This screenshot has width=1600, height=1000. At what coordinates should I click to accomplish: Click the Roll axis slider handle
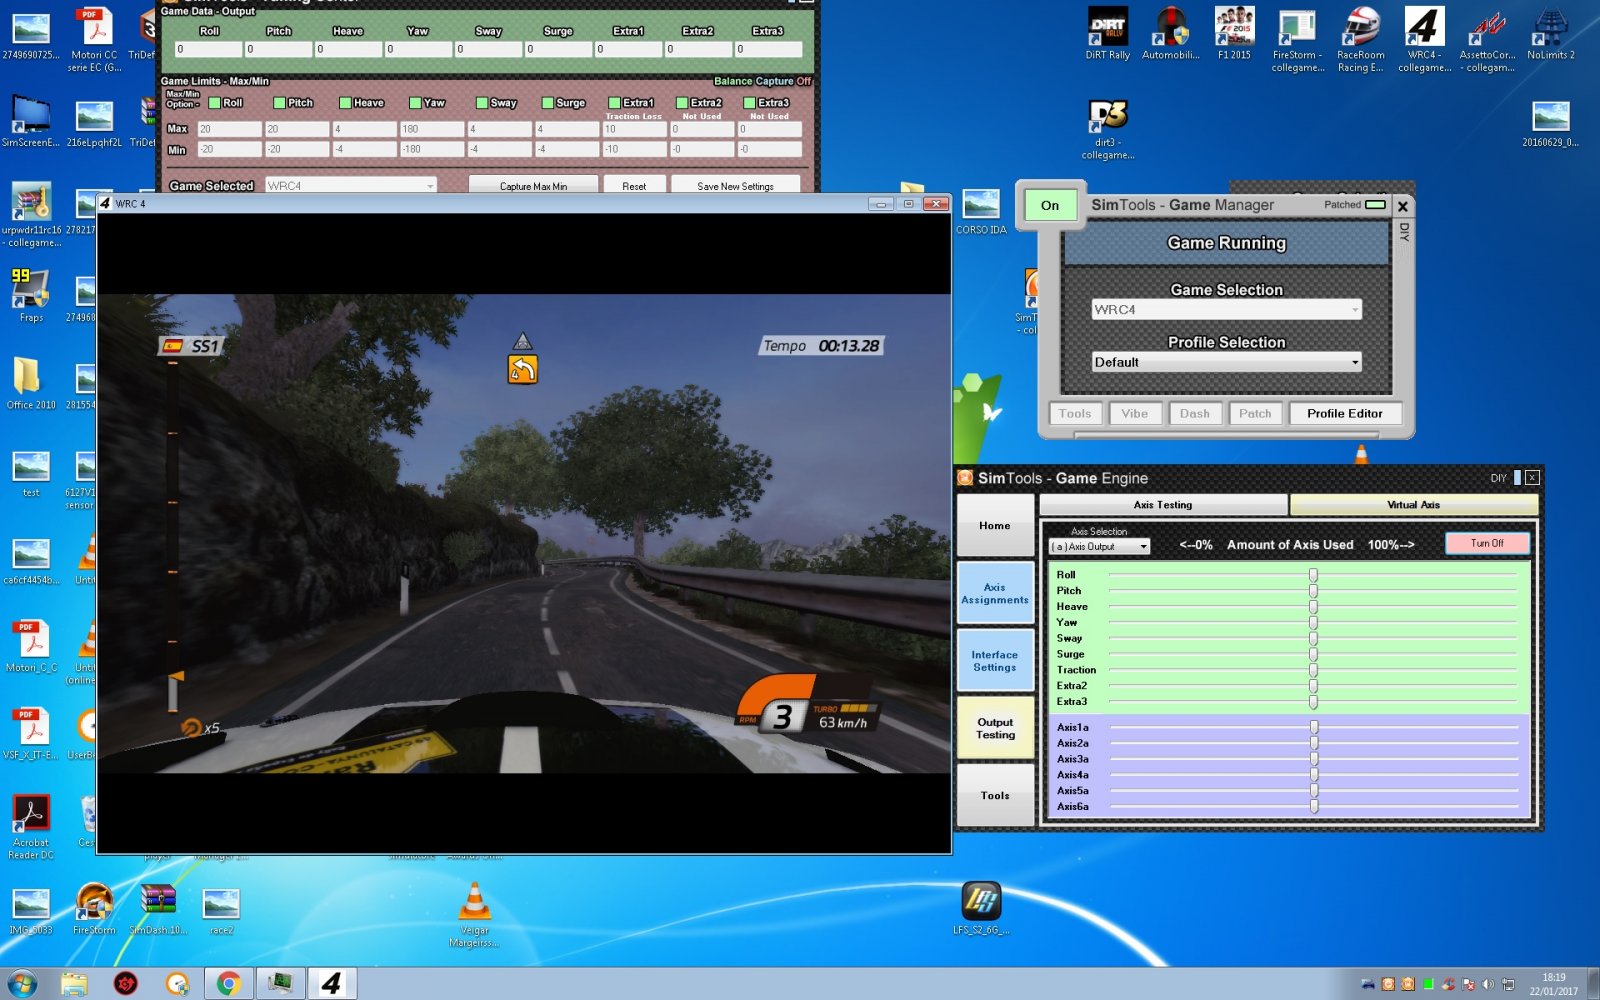1313,575
